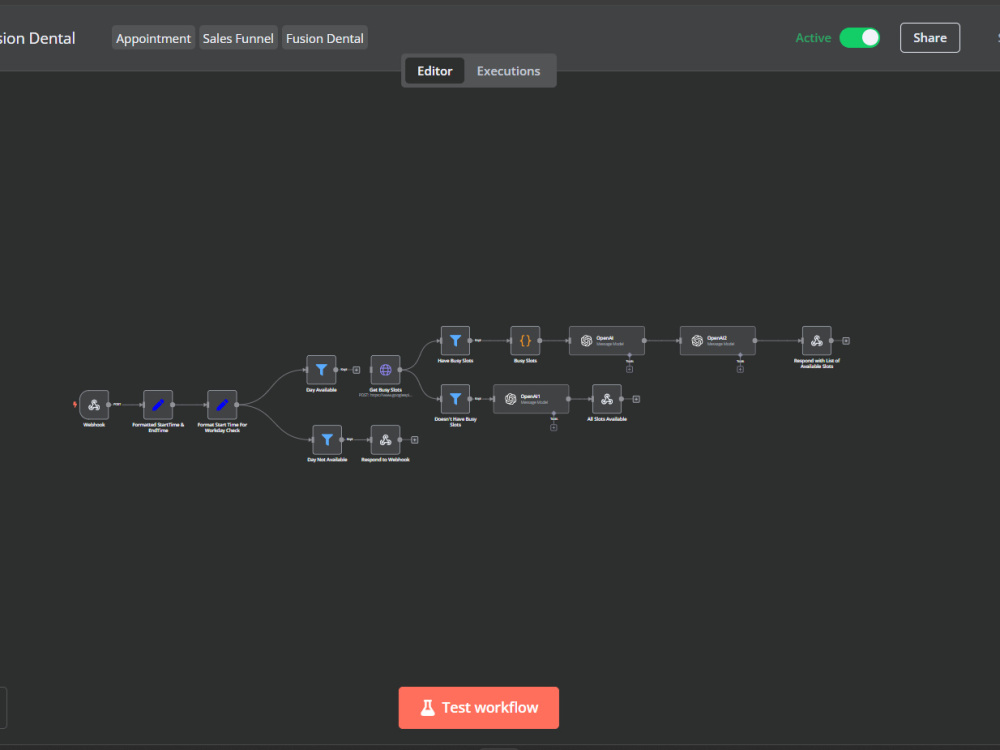The height and width of the screenshot is (750, 1000).
Task: Click the Webhook output connector dot
Action: 108,404
